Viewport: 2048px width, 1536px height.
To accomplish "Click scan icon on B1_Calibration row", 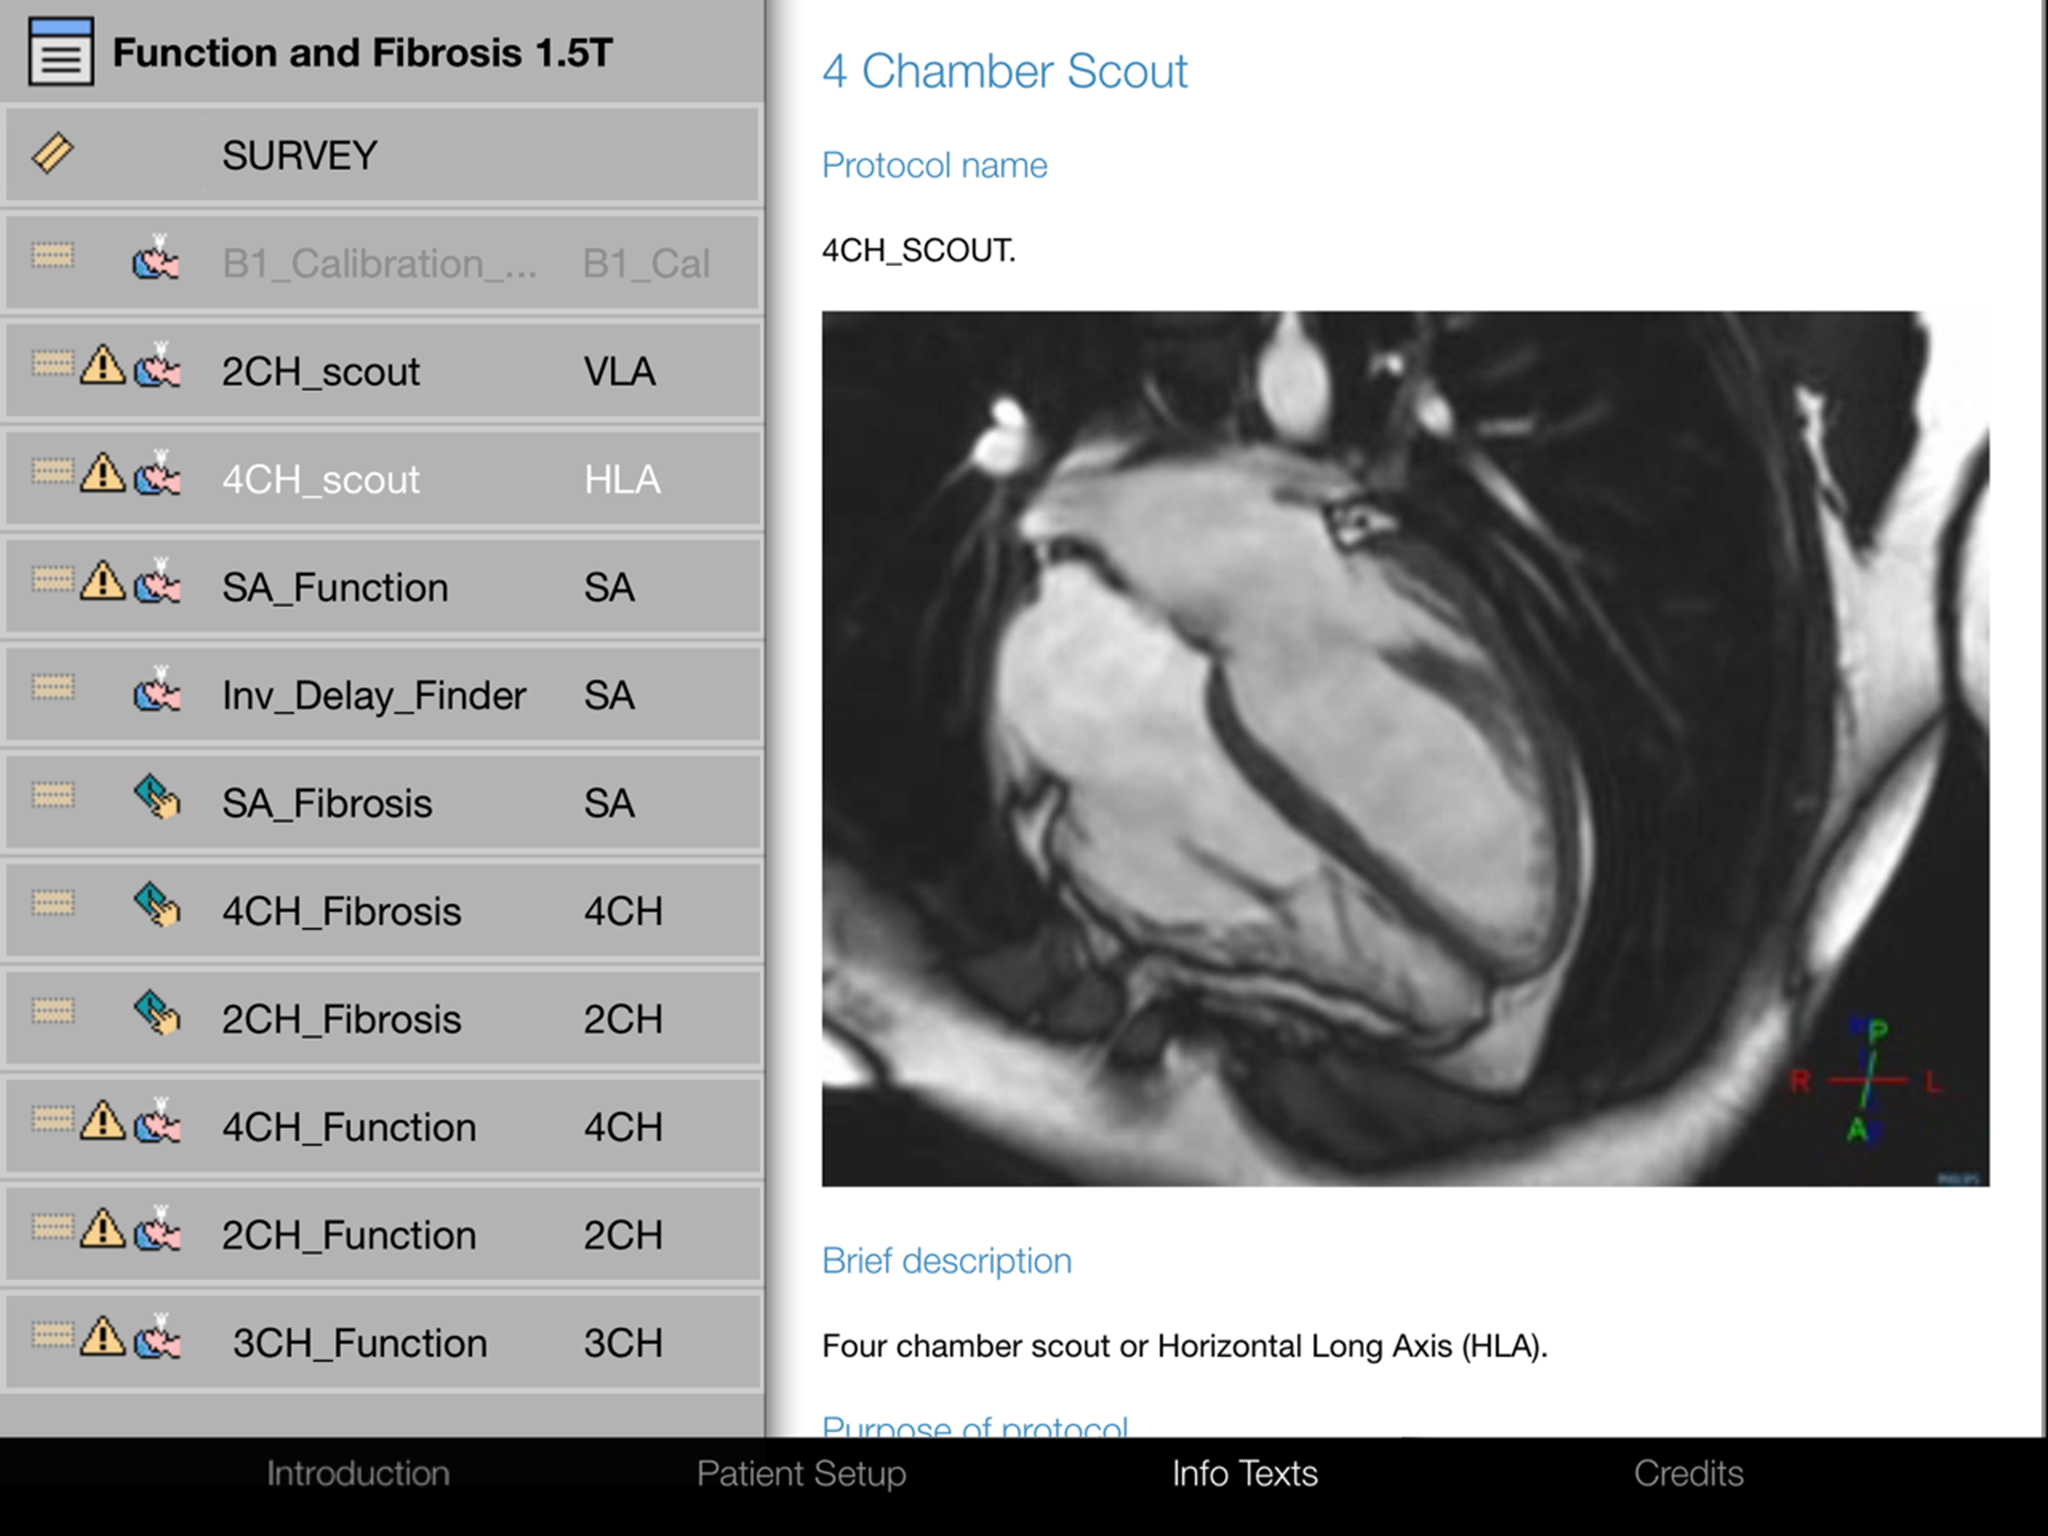I will pyautogui.click(x=157, y=259).
